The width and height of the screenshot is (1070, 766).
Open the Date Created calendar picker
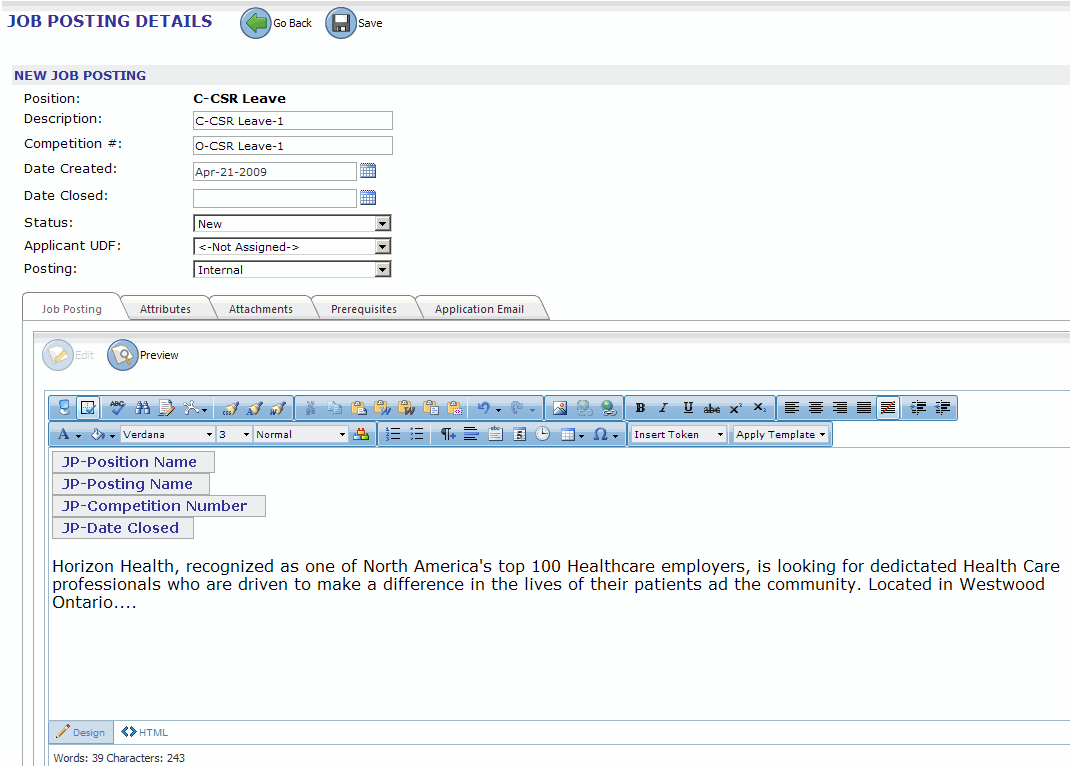[367, 171]
